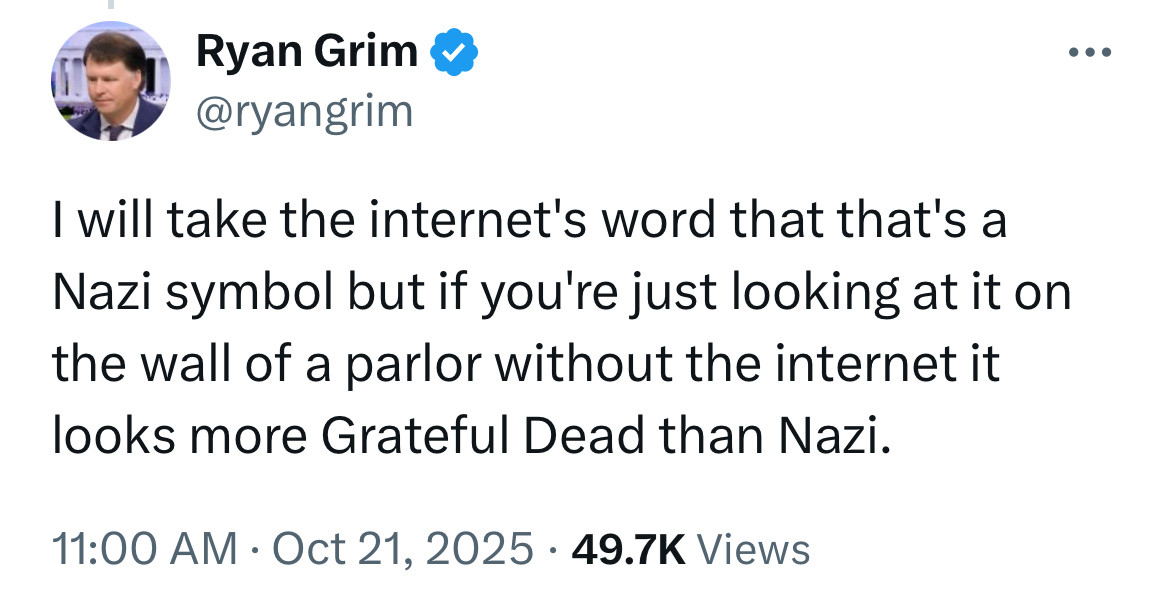Click the Views label
1170x608 pixels.
[x=752, y=548]
